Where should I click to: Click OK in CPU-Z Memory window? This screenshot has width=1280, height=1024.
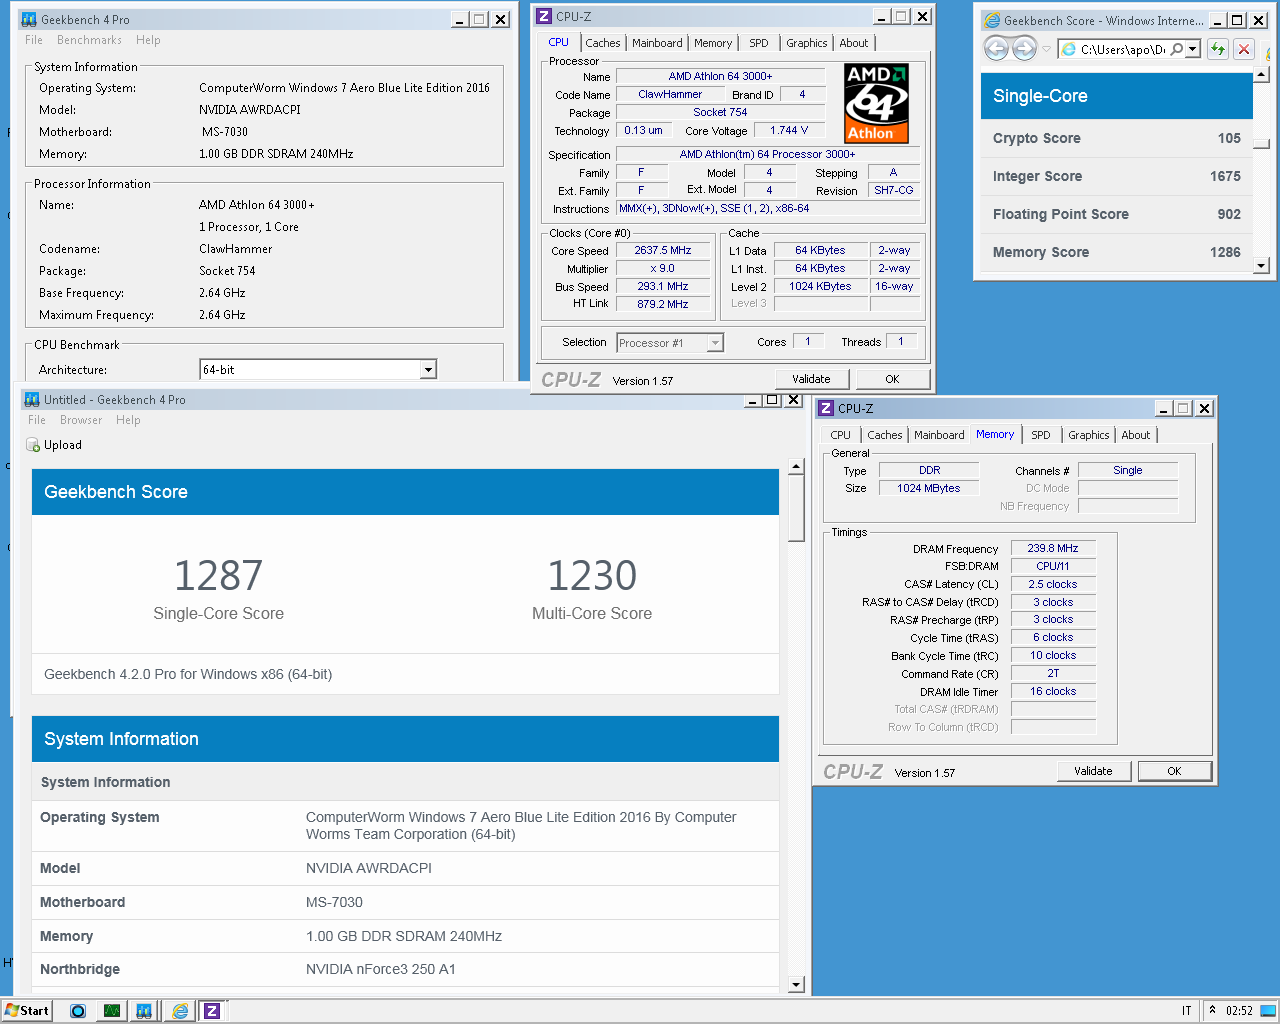[1174, 771]
